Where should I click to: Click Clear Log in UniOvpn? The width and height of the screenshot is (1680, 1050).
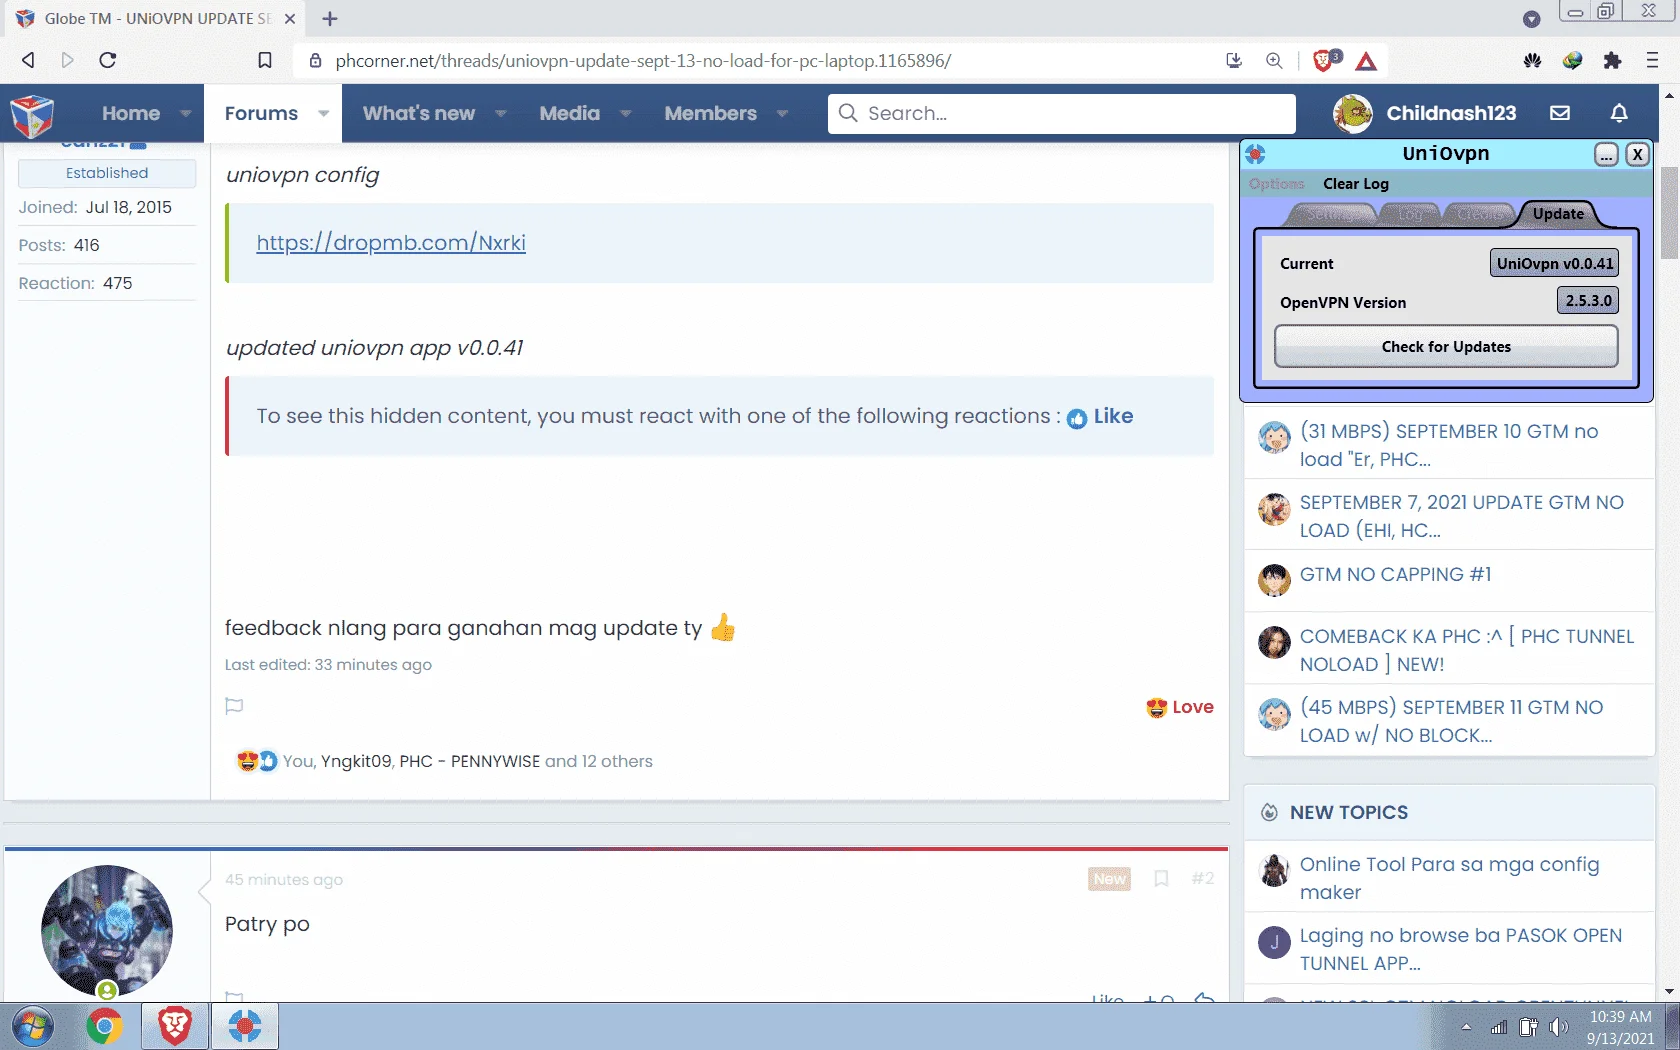(1356, 184)
